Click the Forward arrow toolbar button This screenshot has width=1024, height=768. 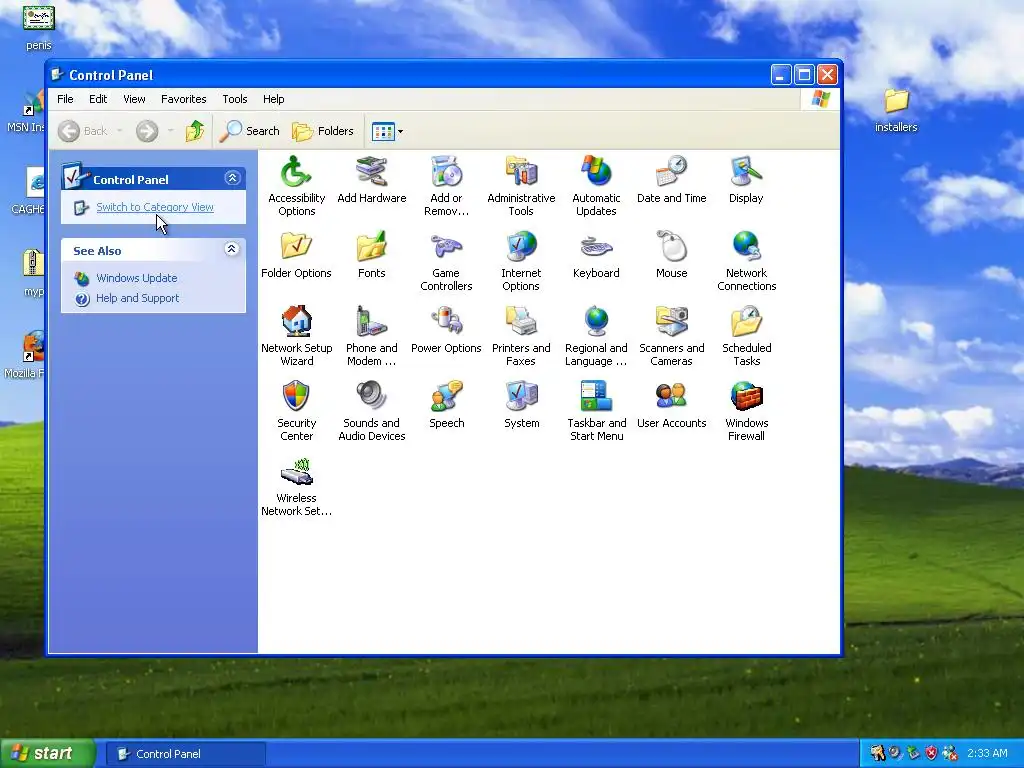coord(147,131)
